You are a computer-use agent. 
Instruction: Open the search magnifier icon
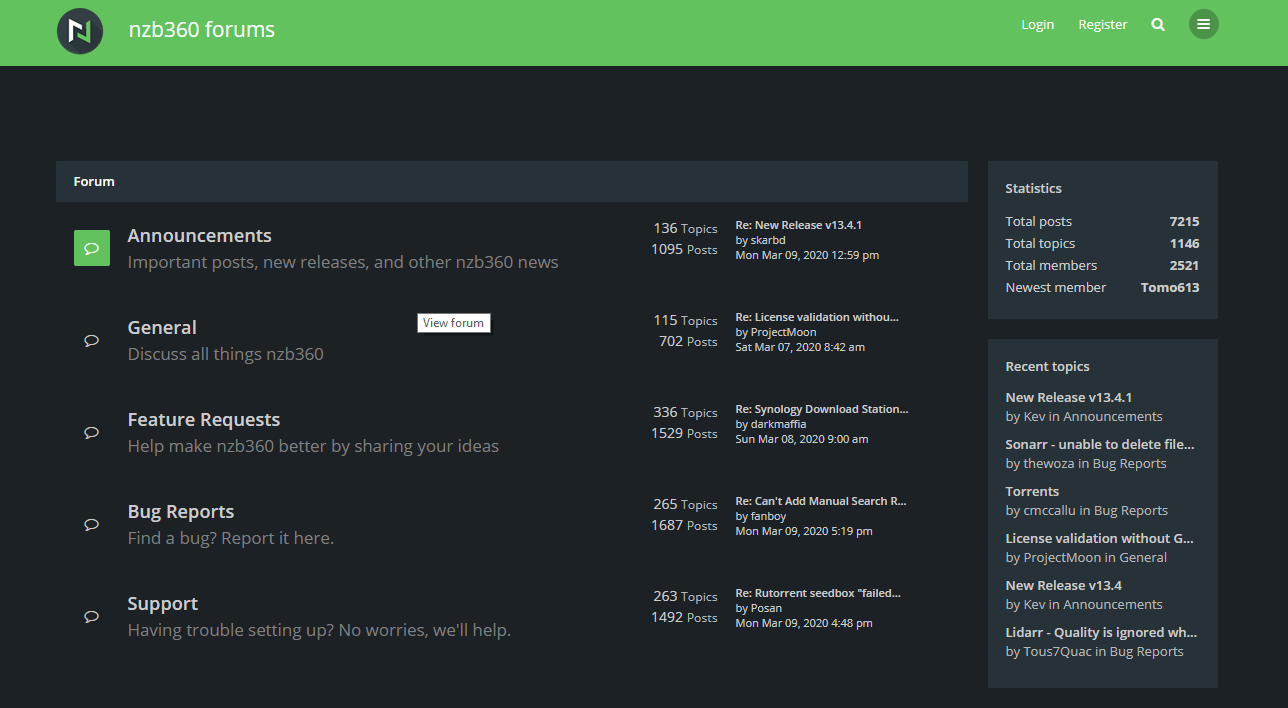pyautogui.click(x=1157, y=24)
